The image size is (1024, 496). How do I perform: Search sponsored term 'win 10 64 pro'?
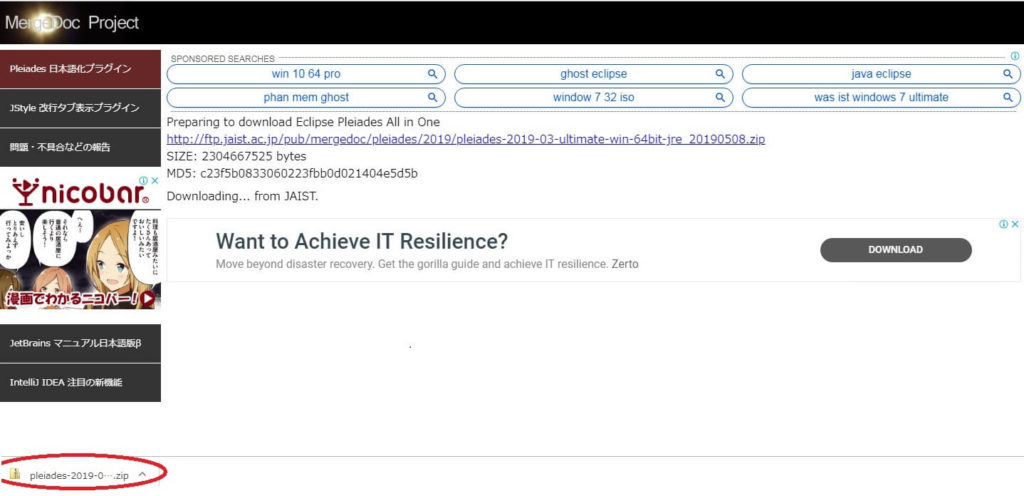[306, 74]
